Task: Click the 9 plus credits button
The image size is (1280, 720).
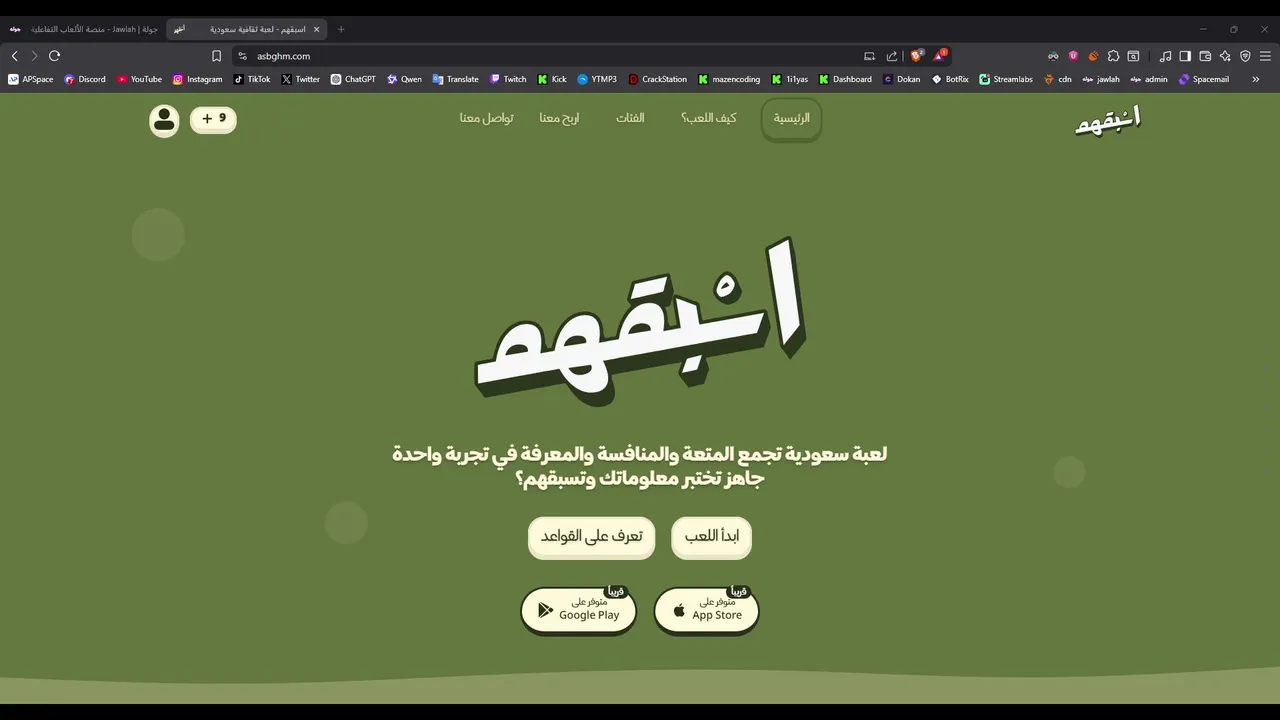Action: coord(213,119)
